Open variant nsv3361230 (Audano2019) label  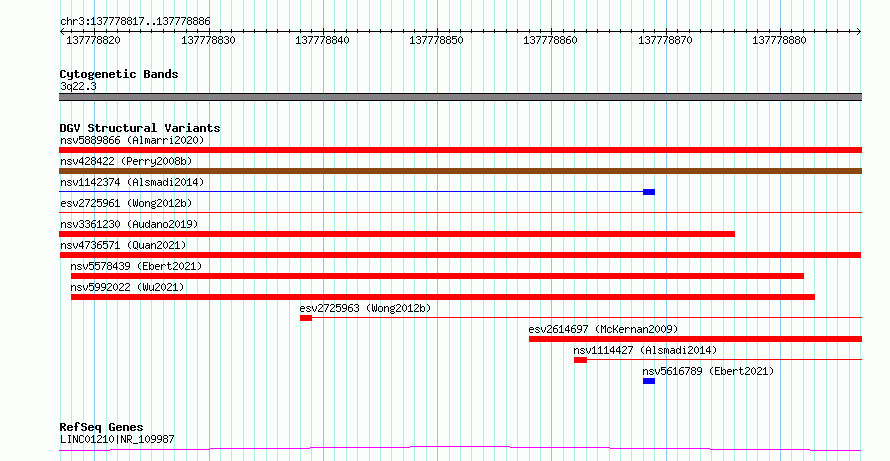point(129,224)
